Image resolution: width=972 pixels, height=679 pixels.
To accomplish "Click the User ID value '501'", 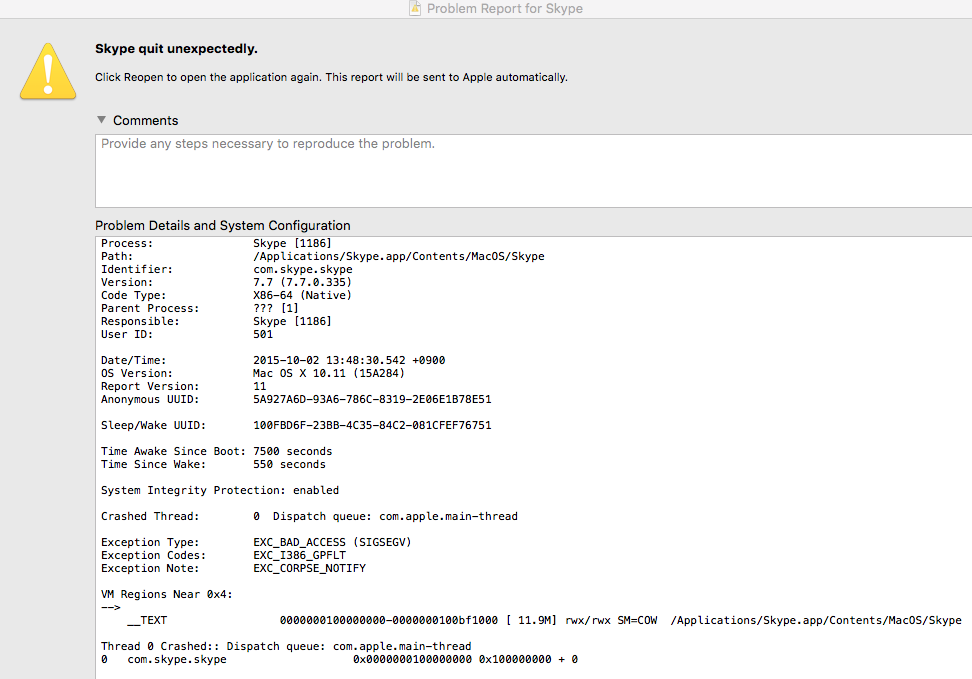I will [x=263, y=334].
